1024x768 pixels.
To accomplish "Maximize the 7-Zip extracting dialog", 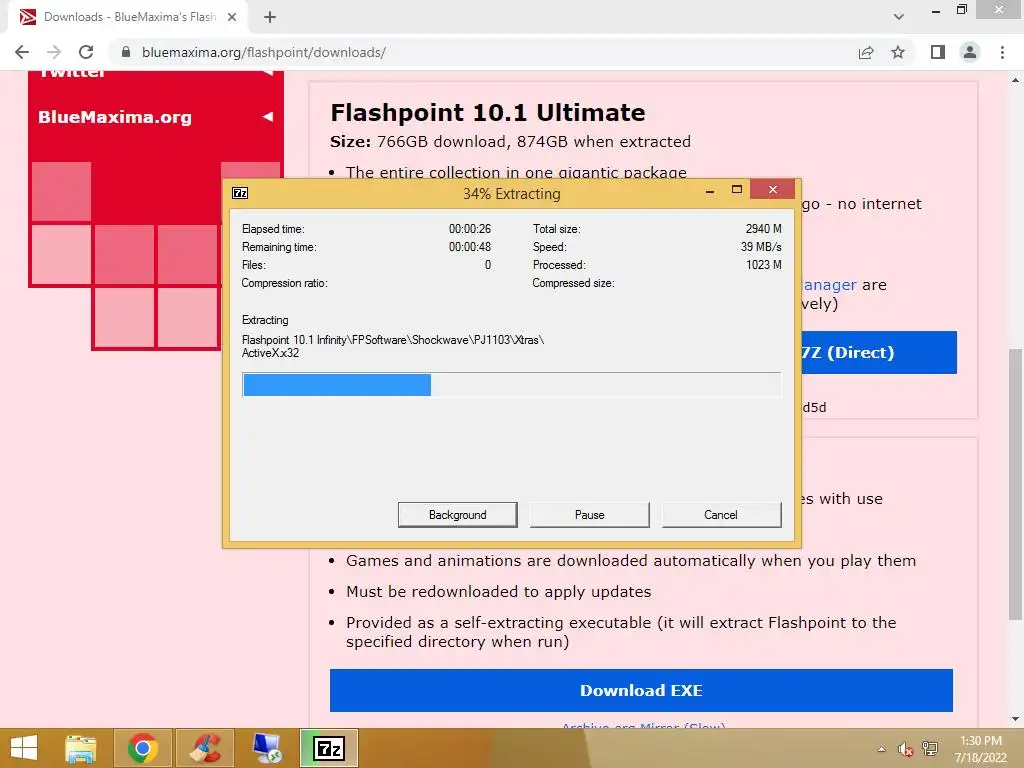I will (x=737, y=190).
